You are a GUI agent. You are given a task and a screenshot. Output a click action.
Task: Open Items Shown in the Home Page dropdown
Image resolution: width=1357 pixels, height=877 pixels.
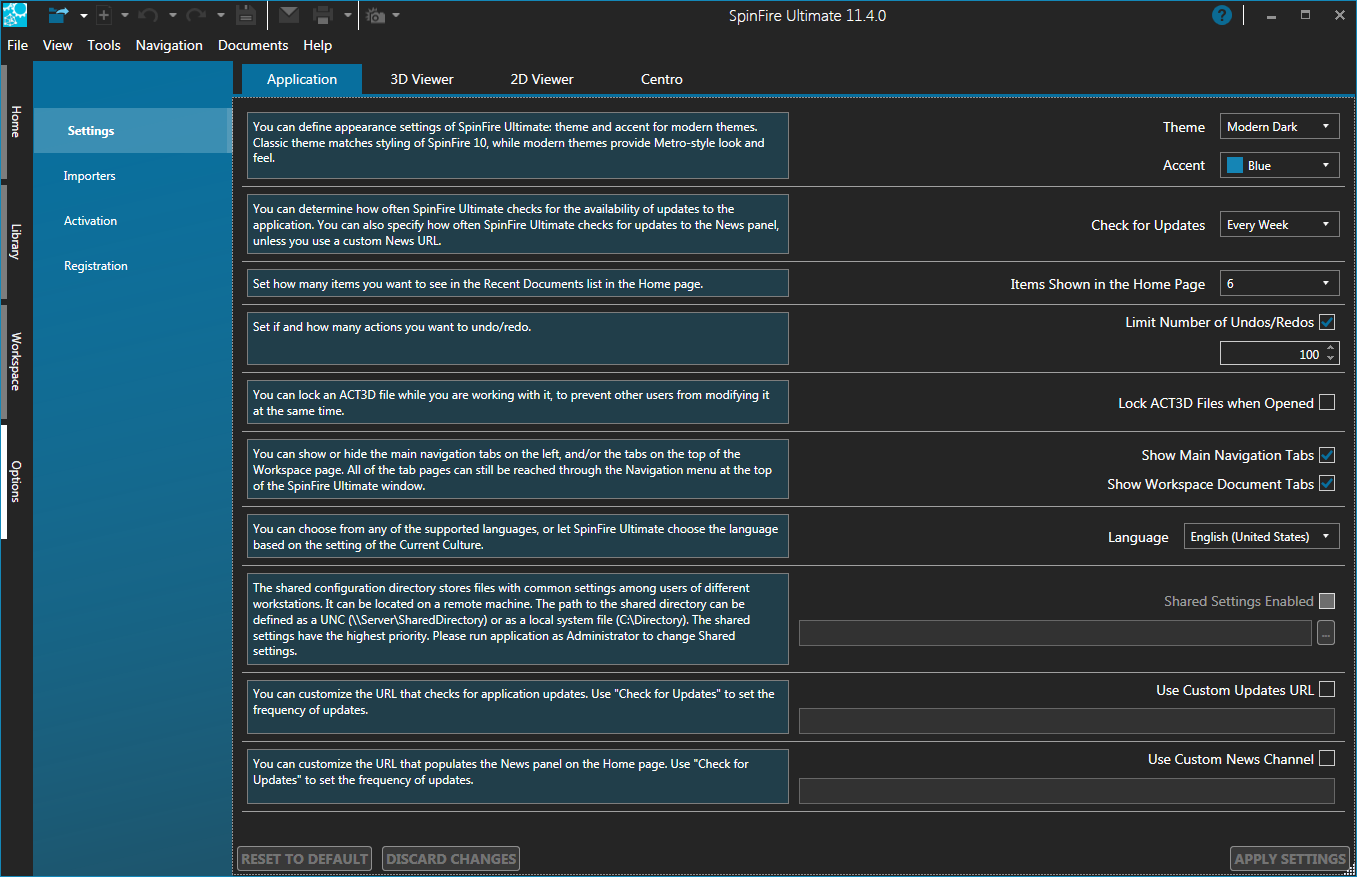[x=1279, y=283]
